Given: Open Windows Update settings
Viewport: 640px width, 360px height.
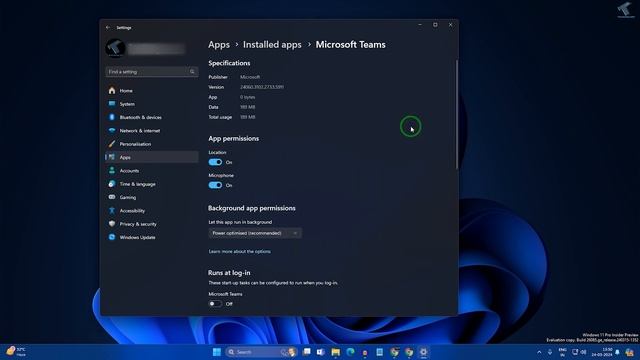Looking at the screenshot, I should (x=152, y=237).
